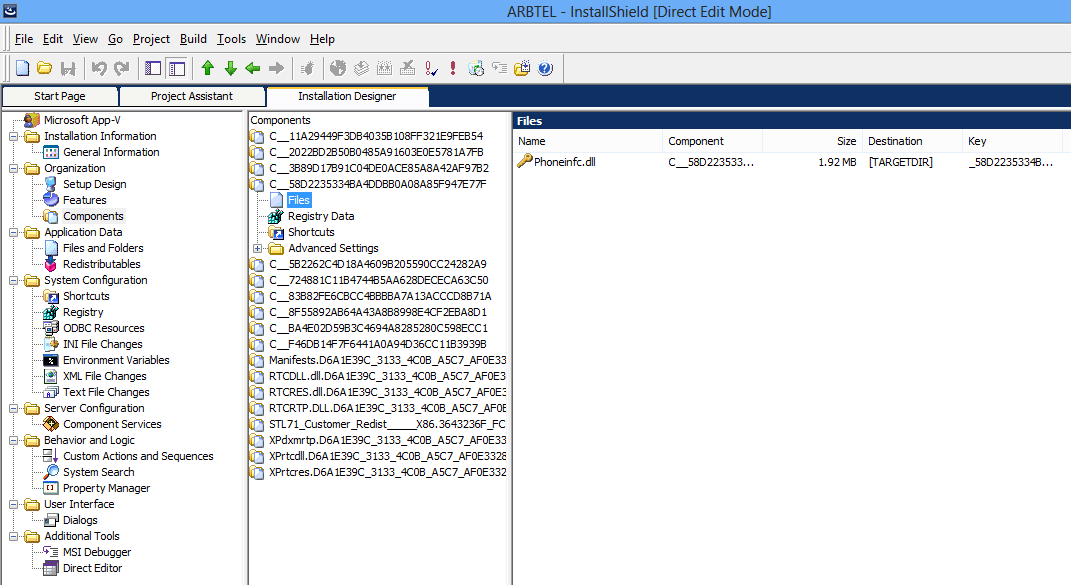Select the Phoneinfc.dll file row
The image size is (1071, 585).
pyautogui.click(x=564, y=162)
